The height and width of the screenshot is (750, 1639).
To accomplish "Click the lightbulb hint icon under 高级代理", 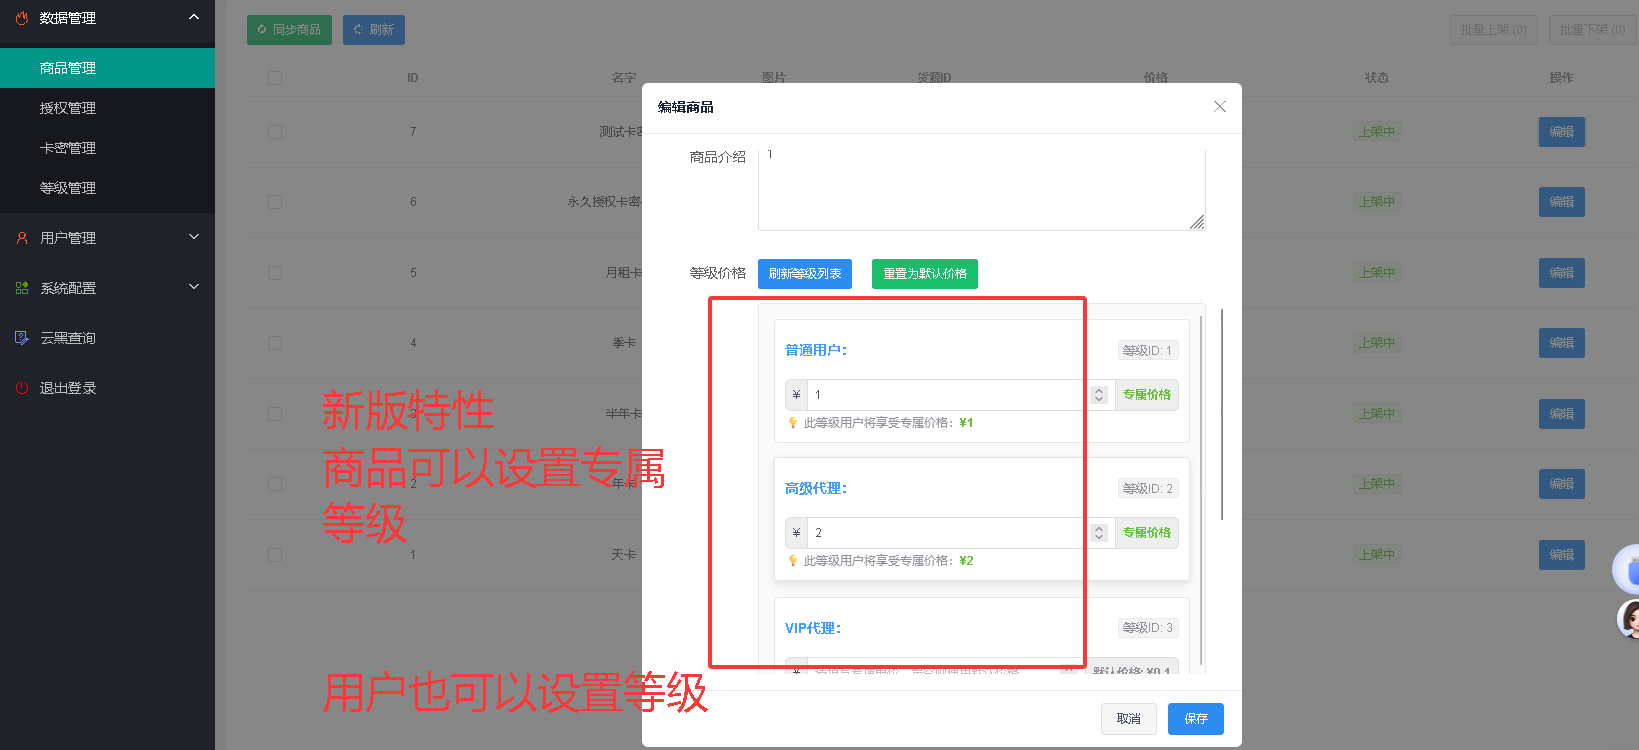I will [793, 561].
